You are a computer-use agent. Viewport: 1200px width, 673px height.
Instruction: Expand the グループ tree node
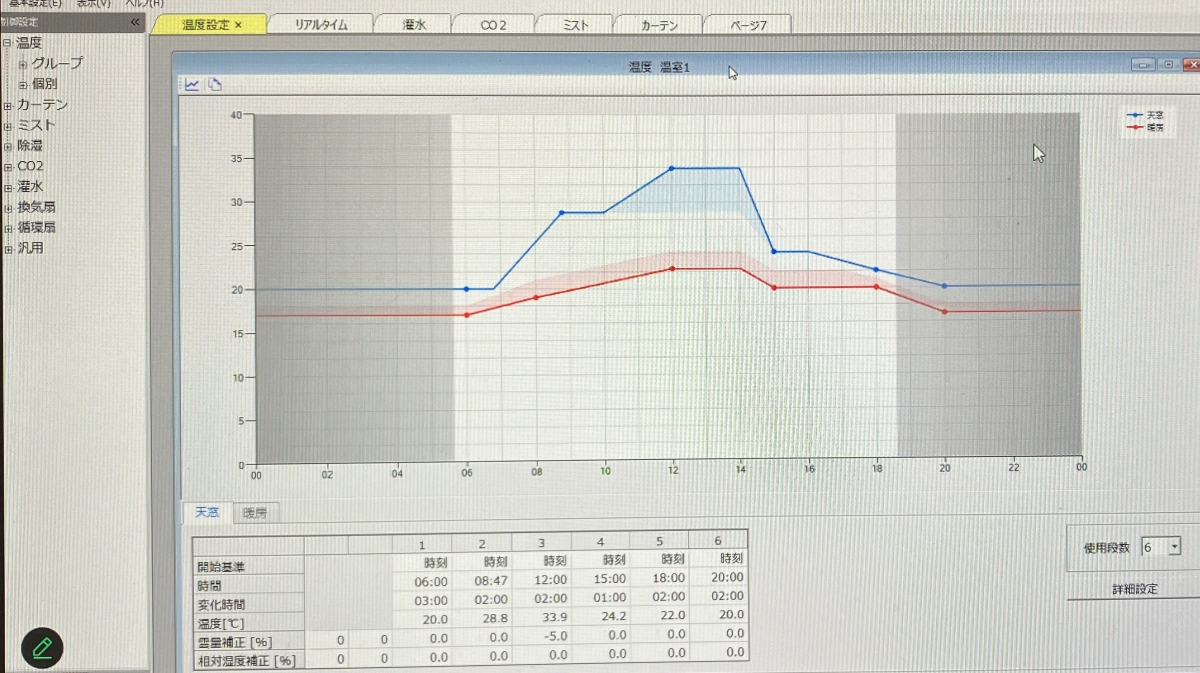(23, 64)
